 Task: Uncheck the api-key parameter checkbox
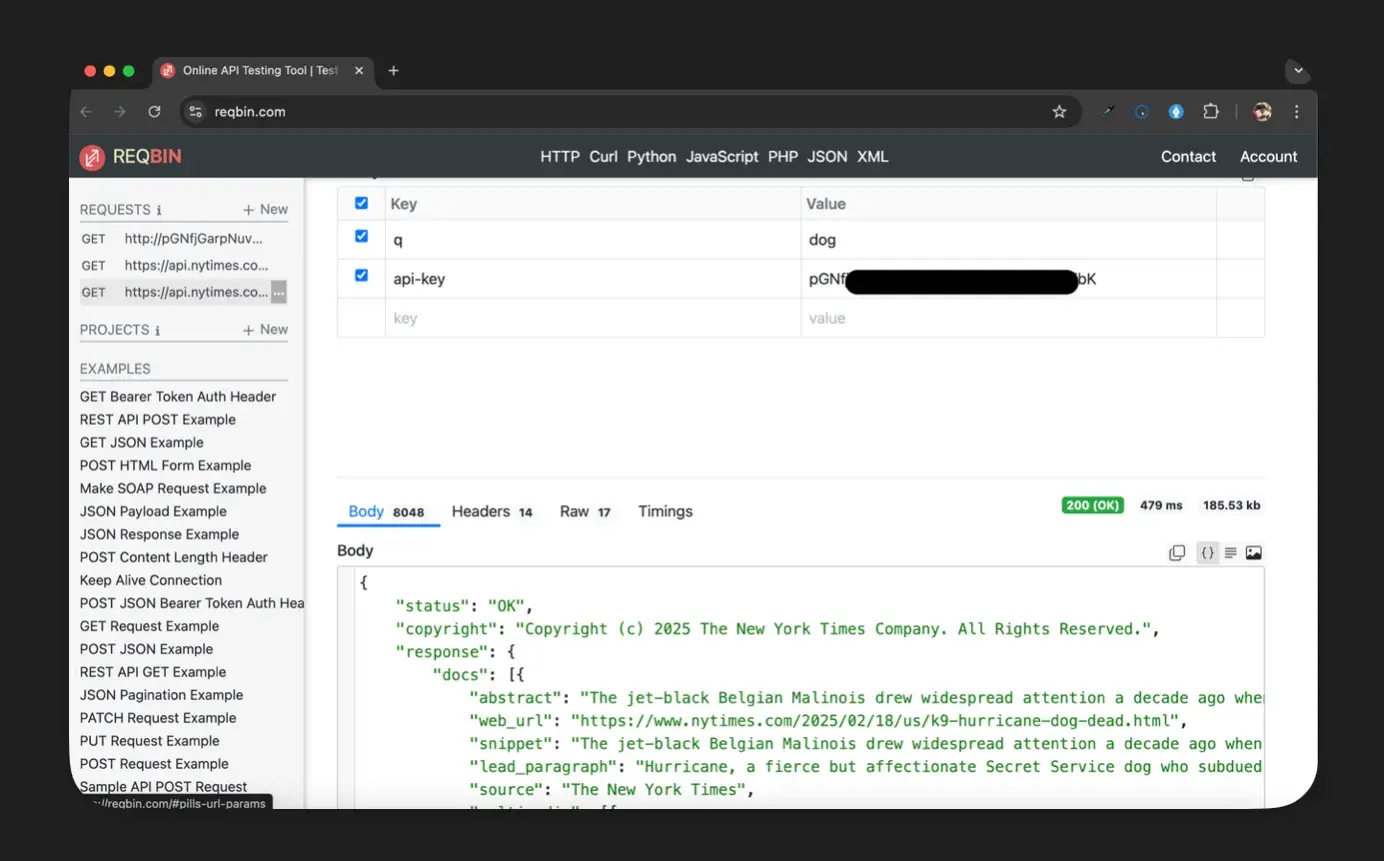tap(362, 276)
